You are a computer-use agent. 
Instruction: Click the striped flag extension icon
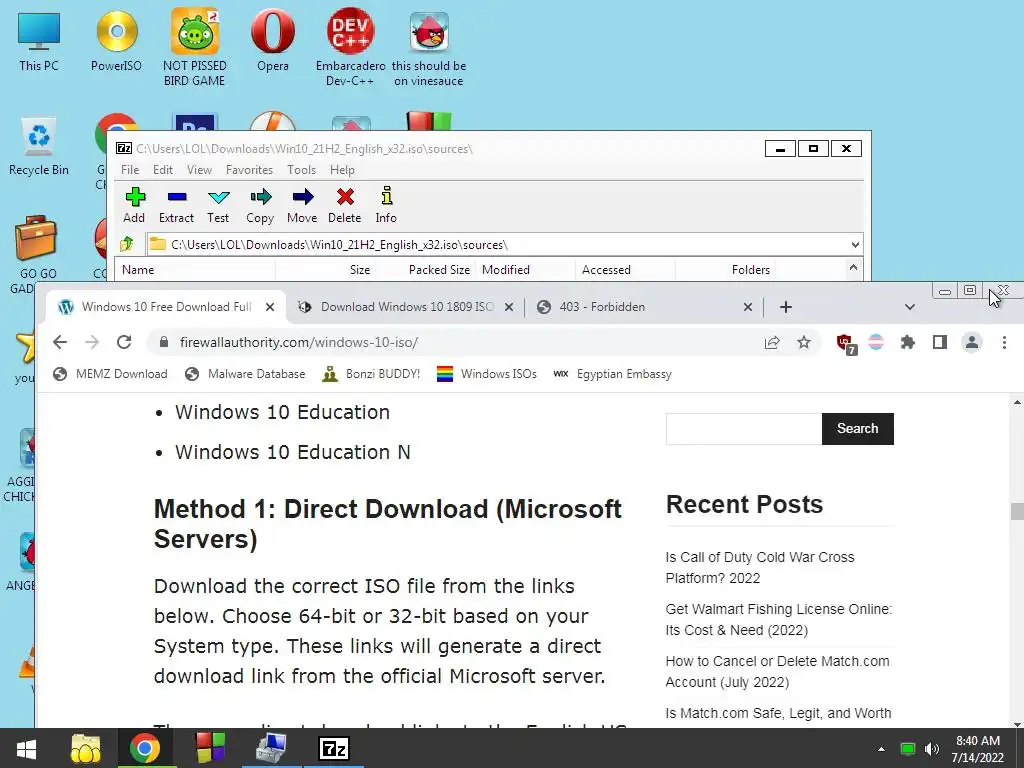click(x=876, y=342)
